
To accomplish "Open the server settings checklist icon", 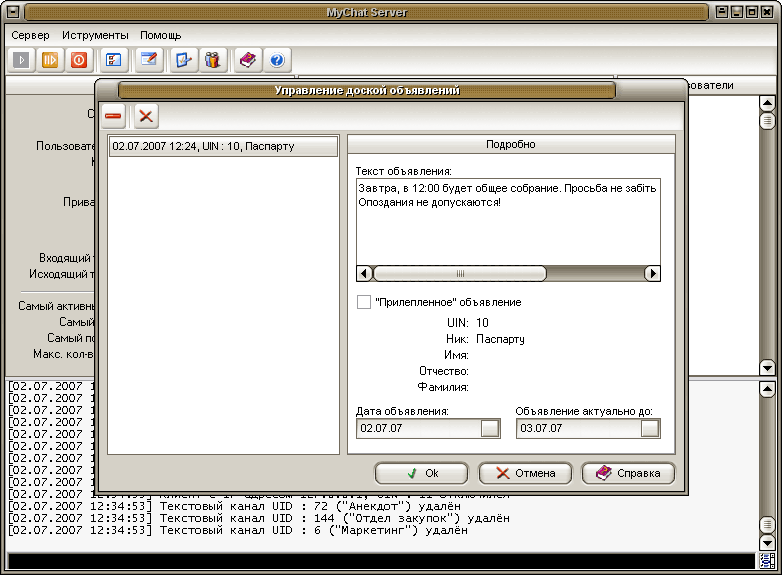I will click(x=114, y=60).
